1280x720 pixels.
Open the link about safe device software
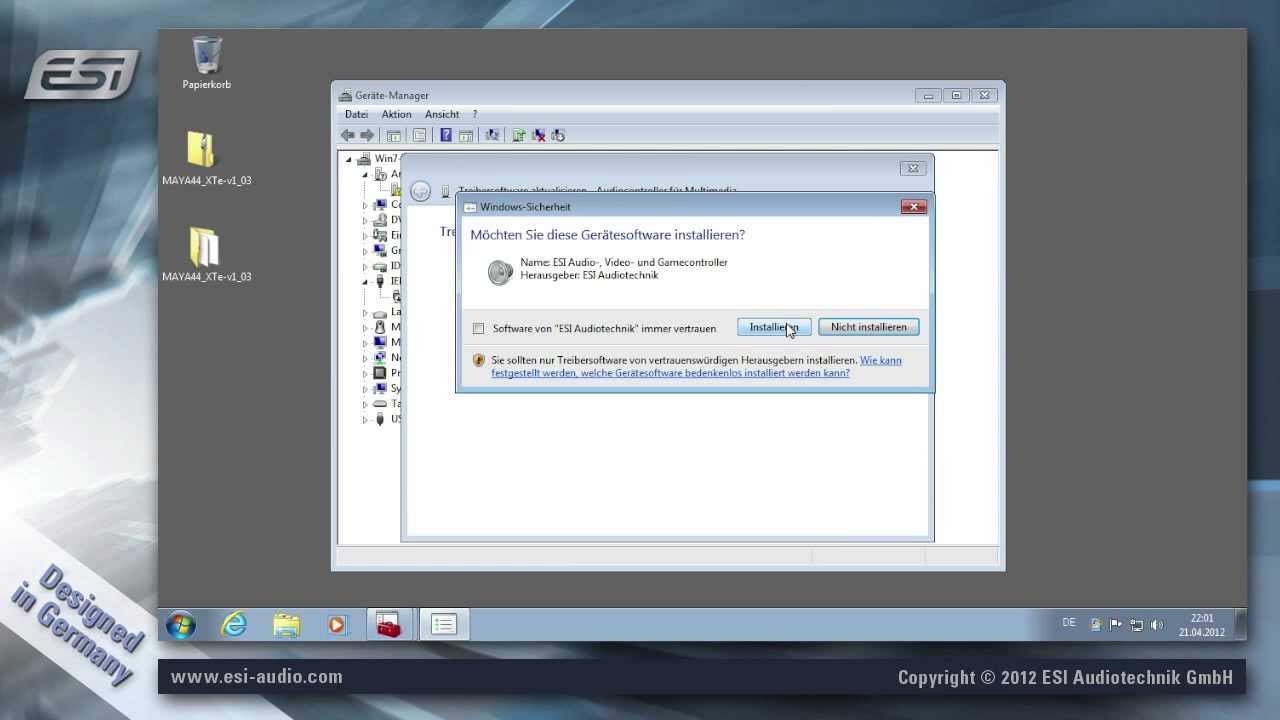696,366
